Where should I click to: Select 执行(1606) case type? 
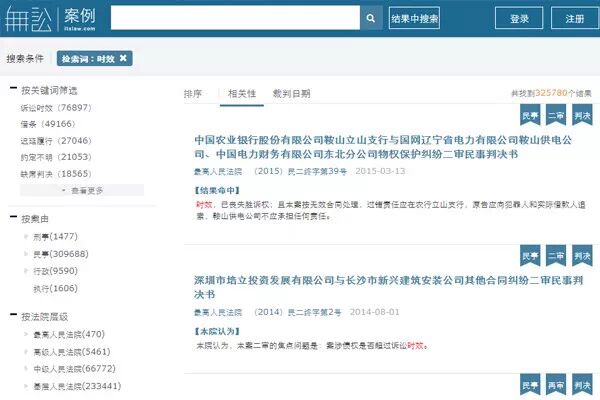pos(55,289)
